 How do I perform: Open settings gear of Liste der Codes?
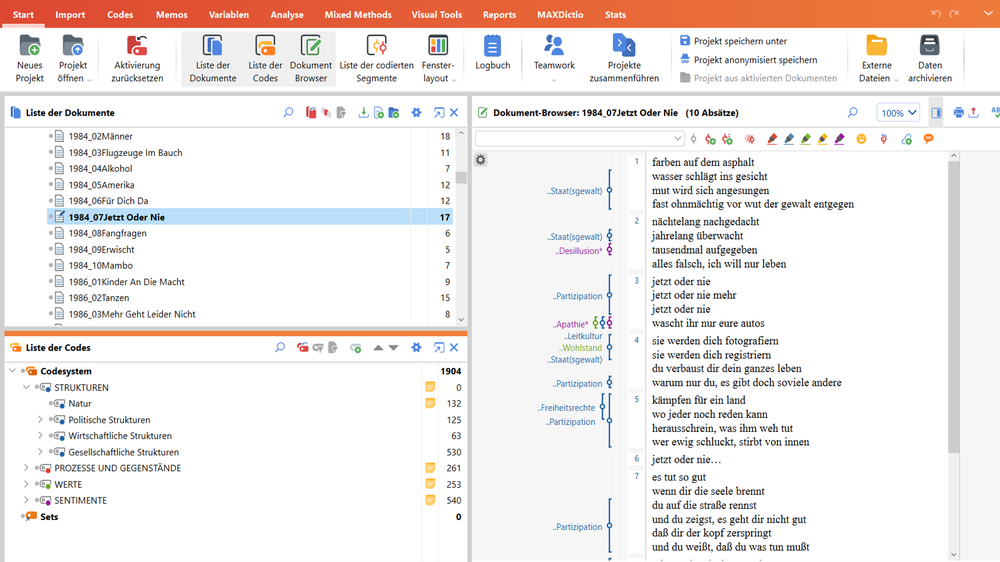coord(416,348)
